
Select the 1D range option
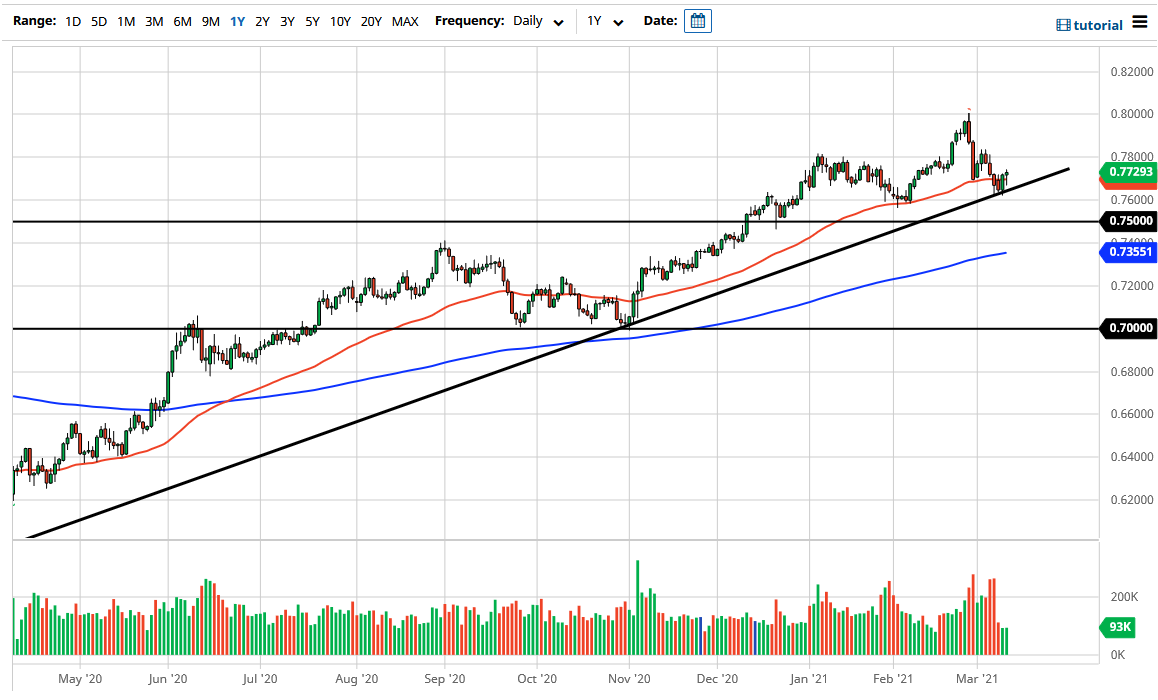click(72, 21)
